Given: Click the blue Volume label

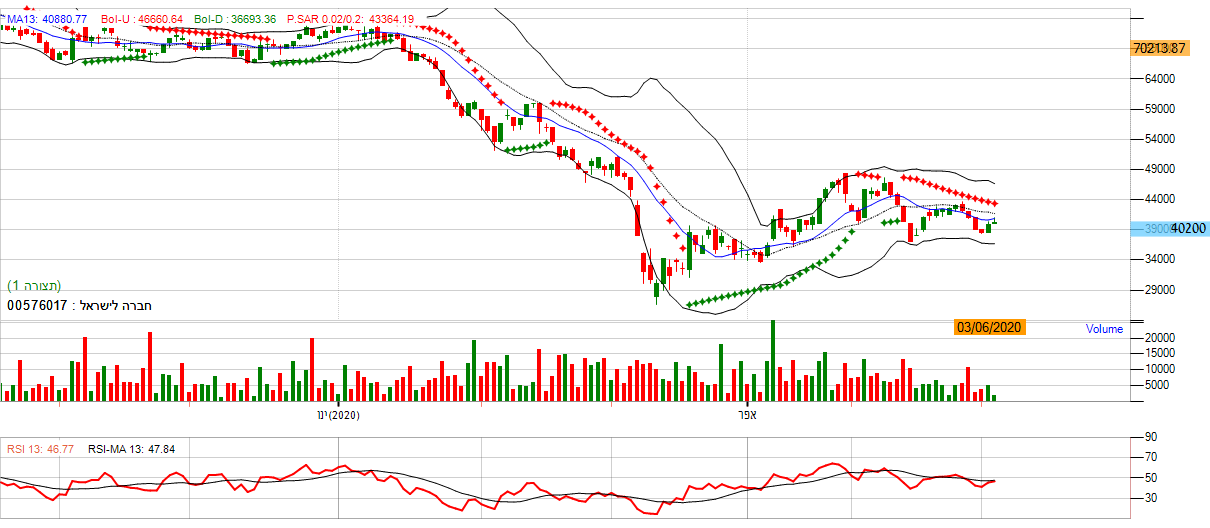Looking at the screenshot, I should tap(1104, 329).
